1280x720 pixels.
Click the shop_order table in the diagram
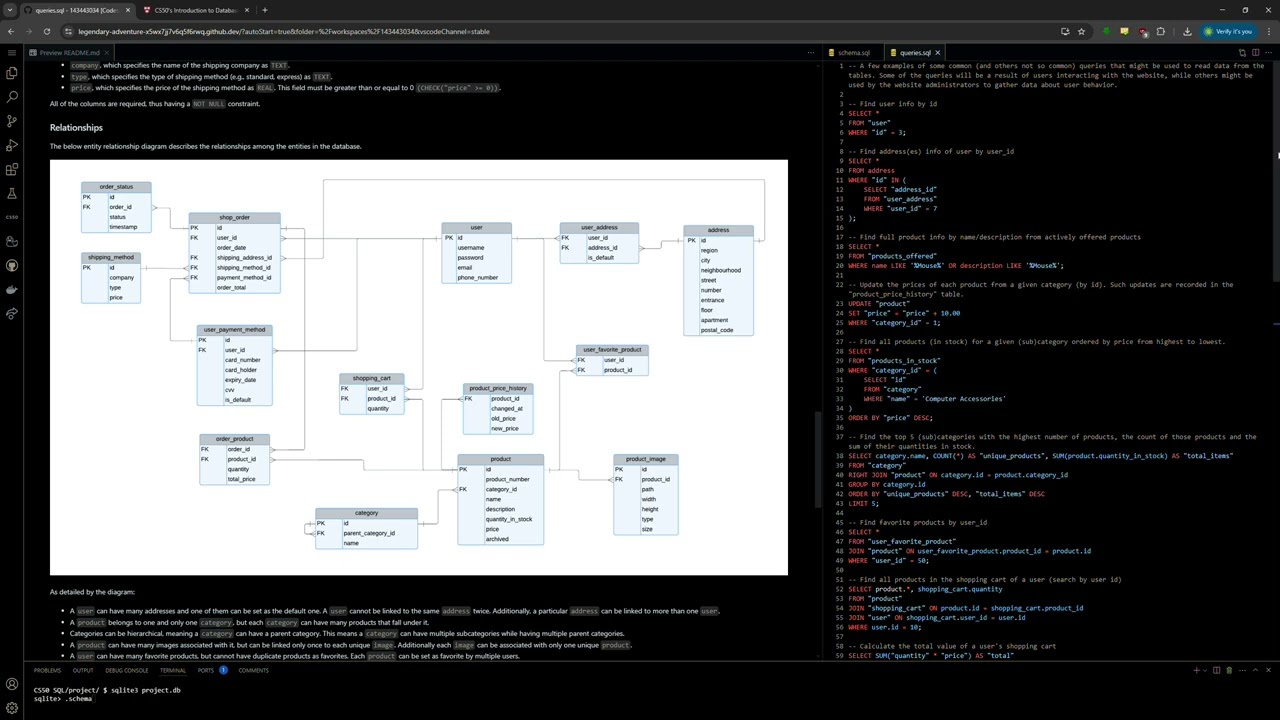click(x=234, y=252)
